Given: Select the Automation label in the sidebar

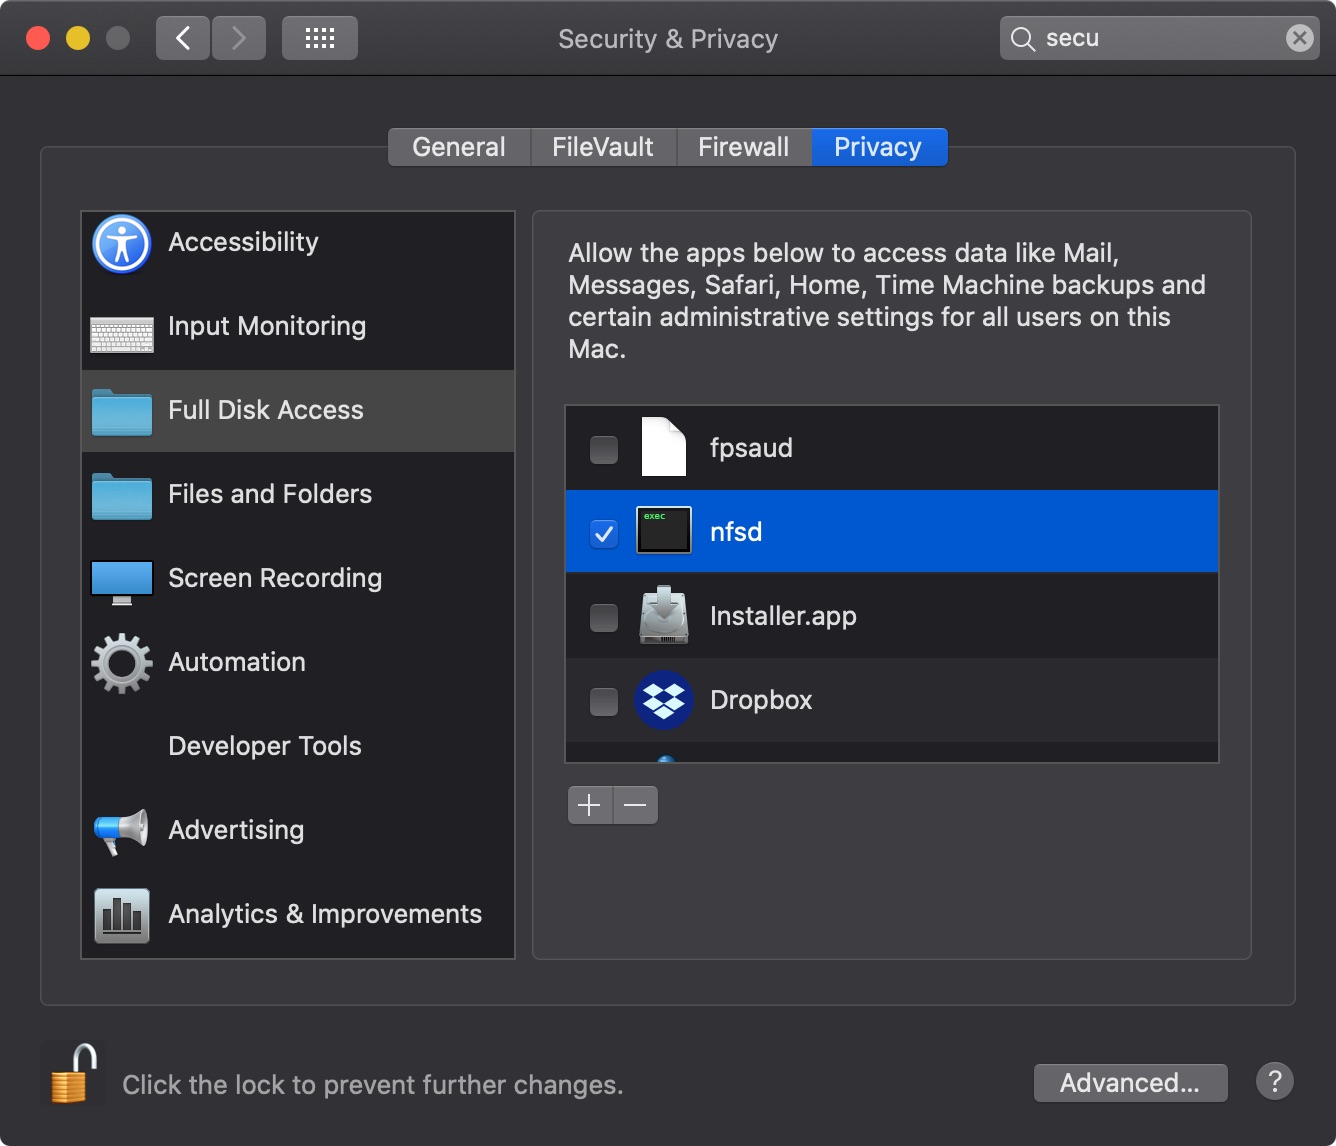Looking at the screenshot, I should point(237,662).
